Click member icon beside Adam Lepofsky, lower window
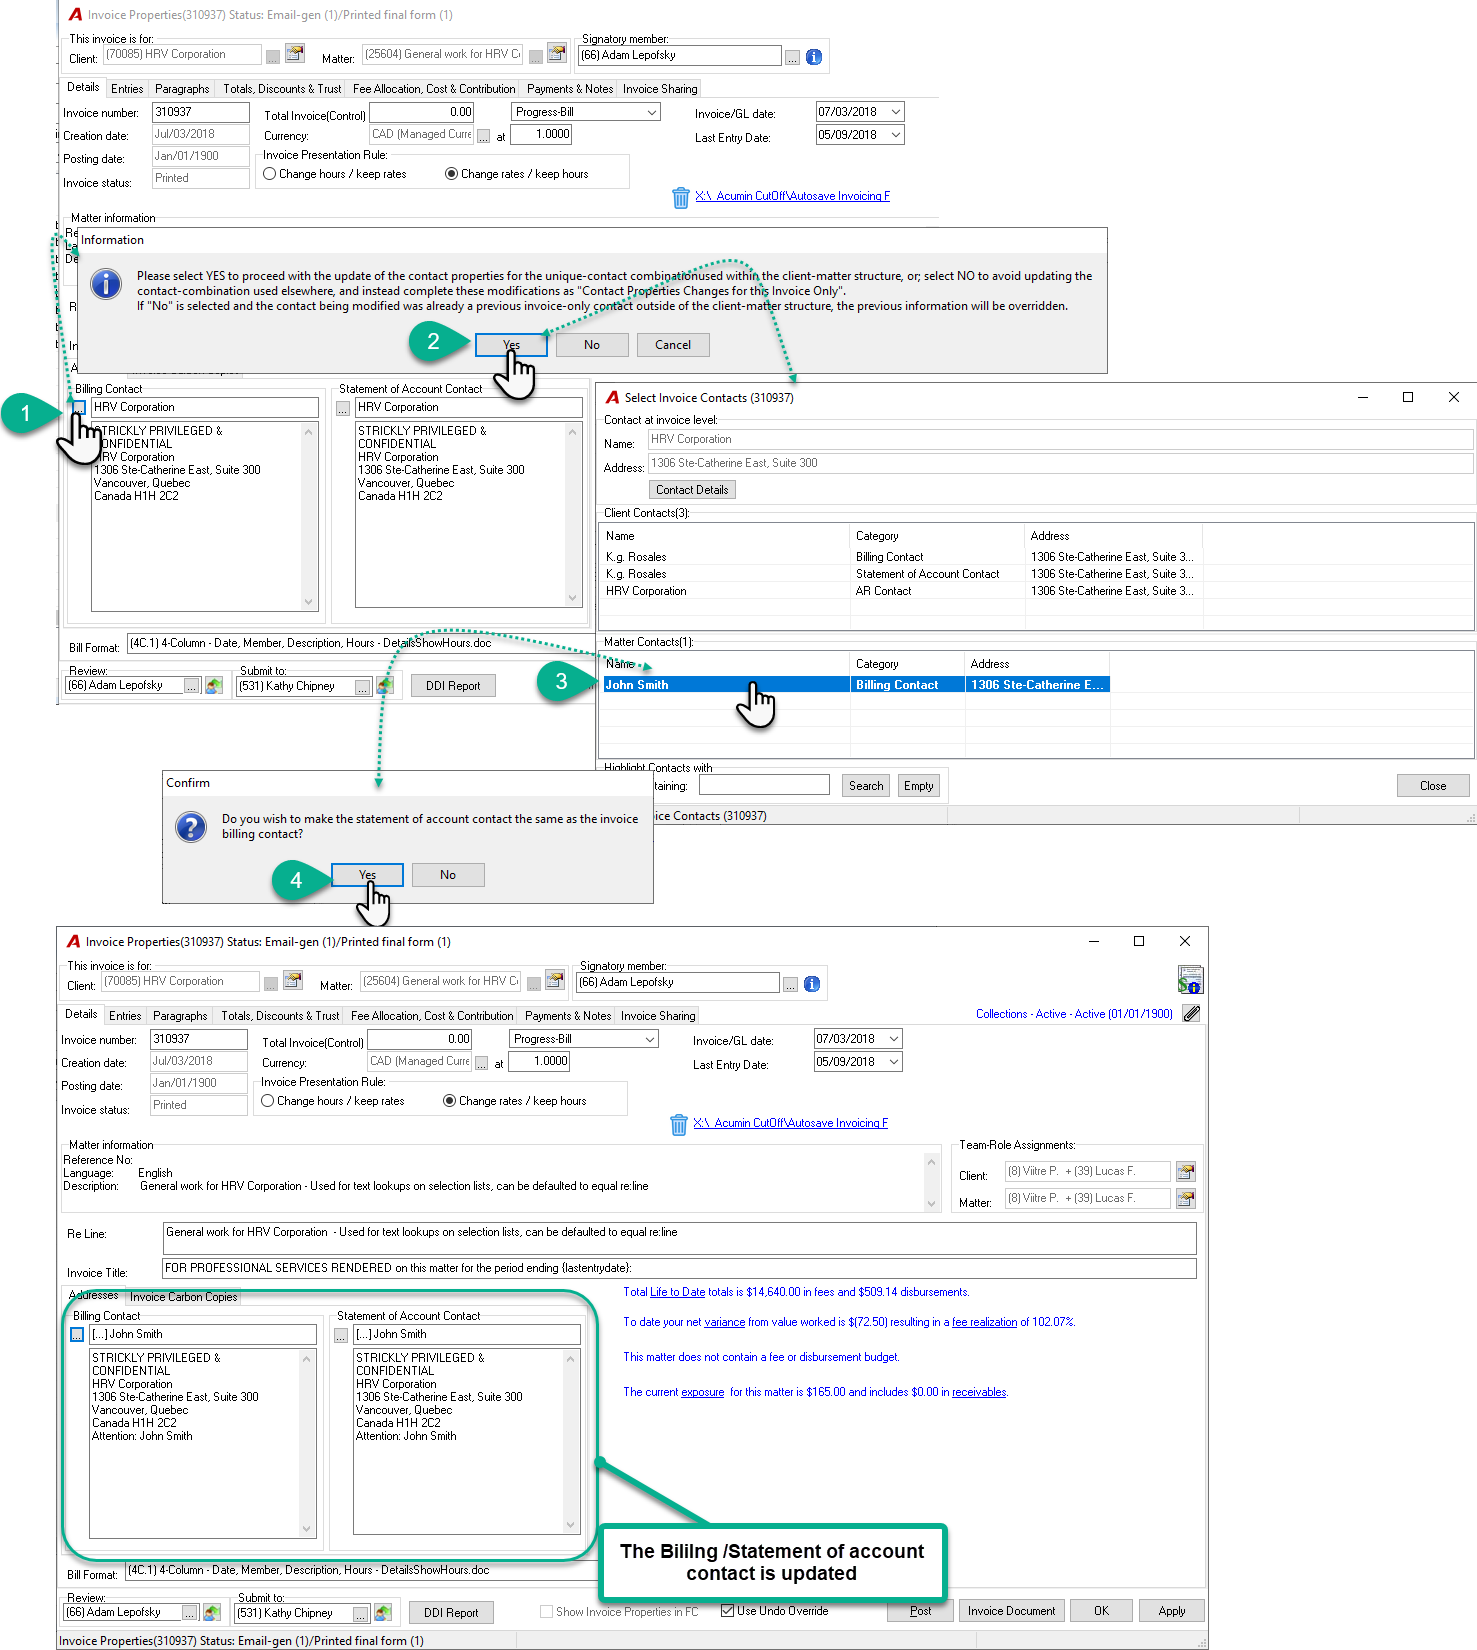The height and width of the screenshot is (1650, 1477). tap(212, 1613)
